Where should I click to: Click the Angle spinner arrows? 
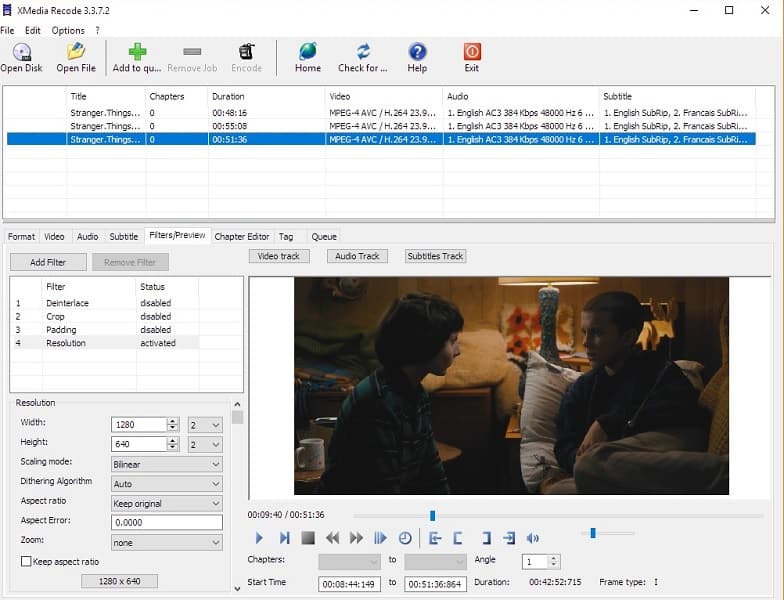554,562
